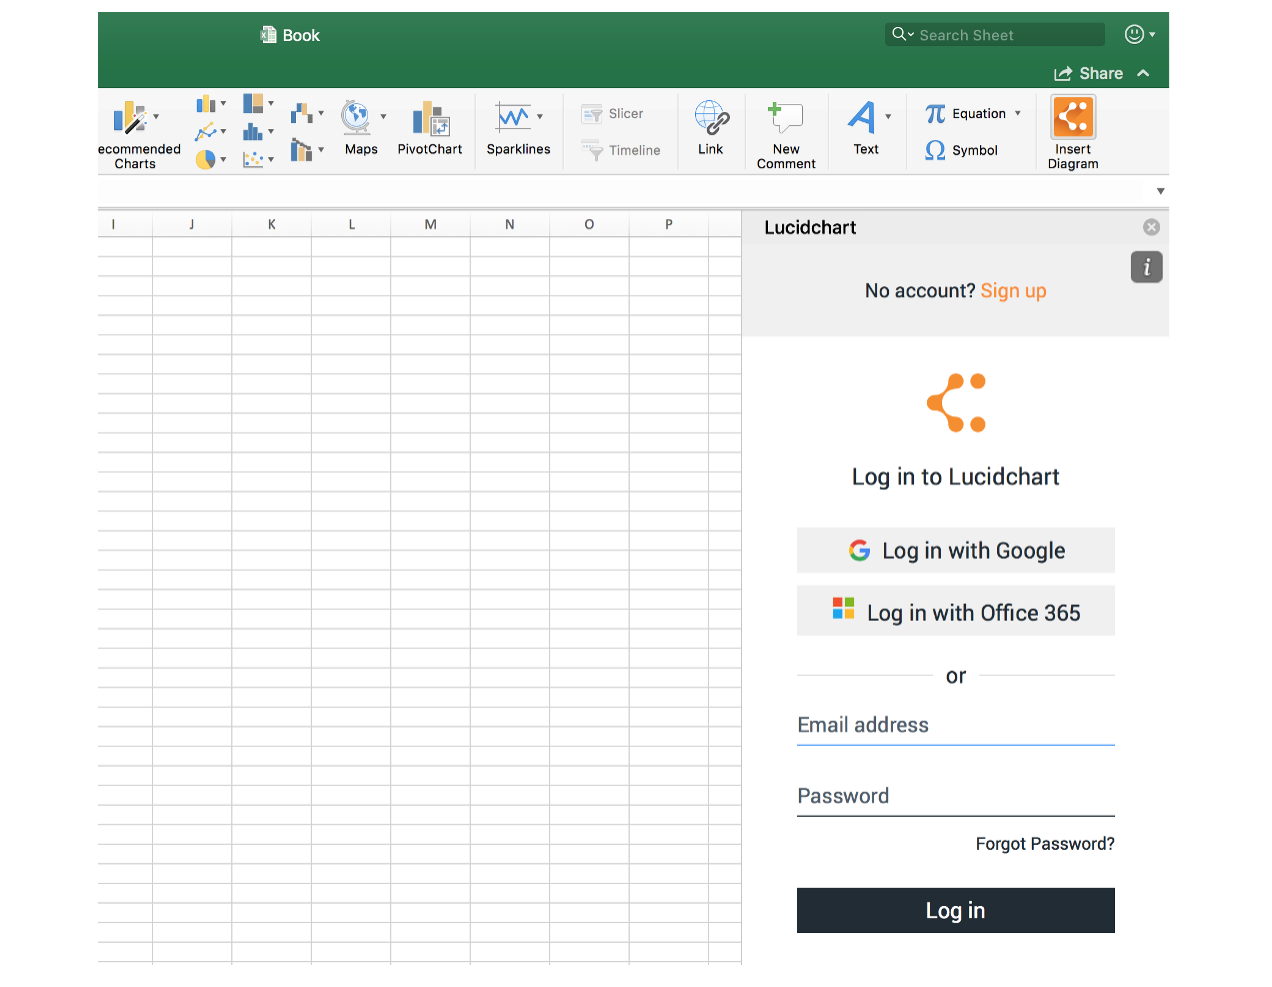Select column L header
Viewport: 1272px width, 987px height.
(x=351, y=224)
